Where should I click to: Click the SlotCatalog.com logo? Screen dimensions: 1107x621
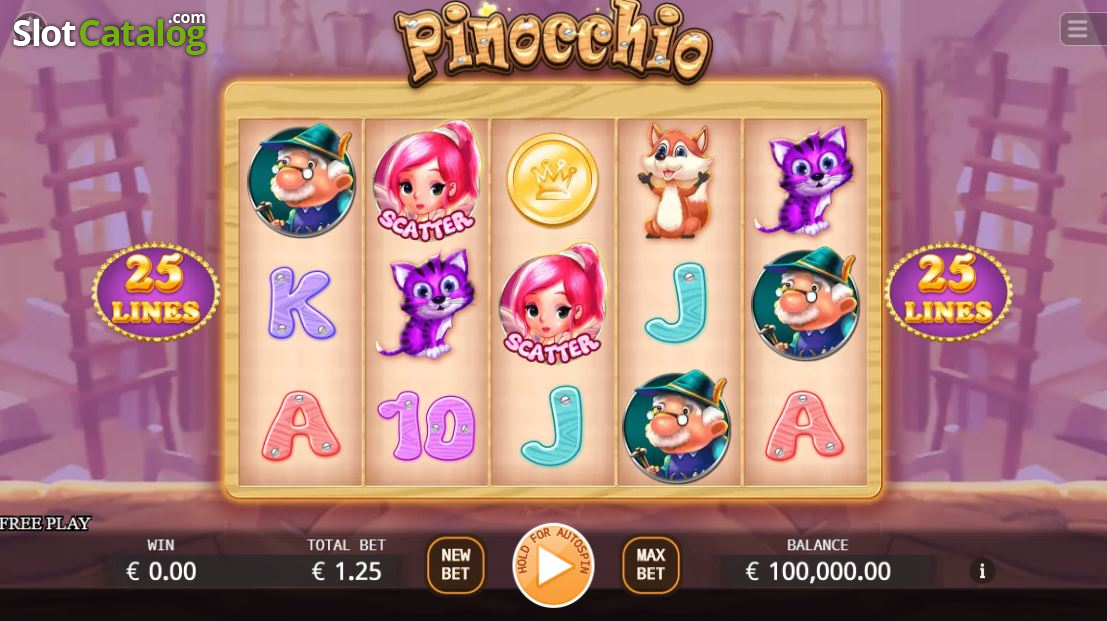[109, 32]
